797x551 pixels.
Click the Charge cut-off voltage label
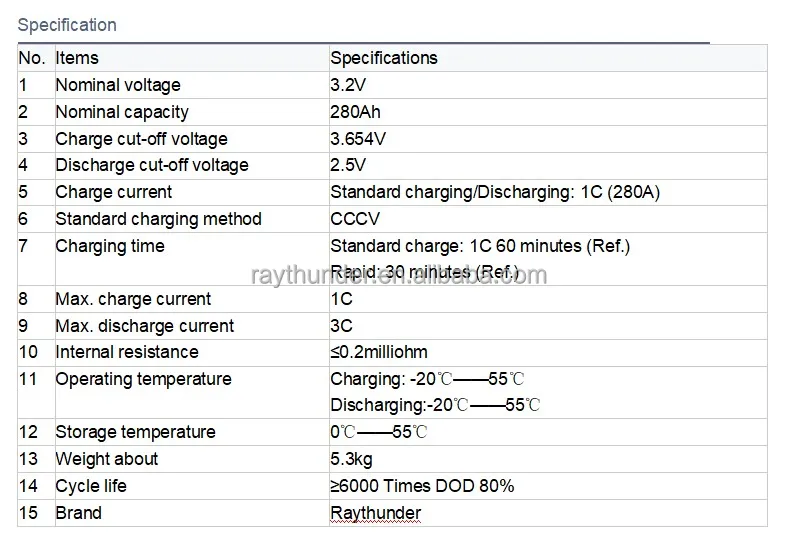141,139
